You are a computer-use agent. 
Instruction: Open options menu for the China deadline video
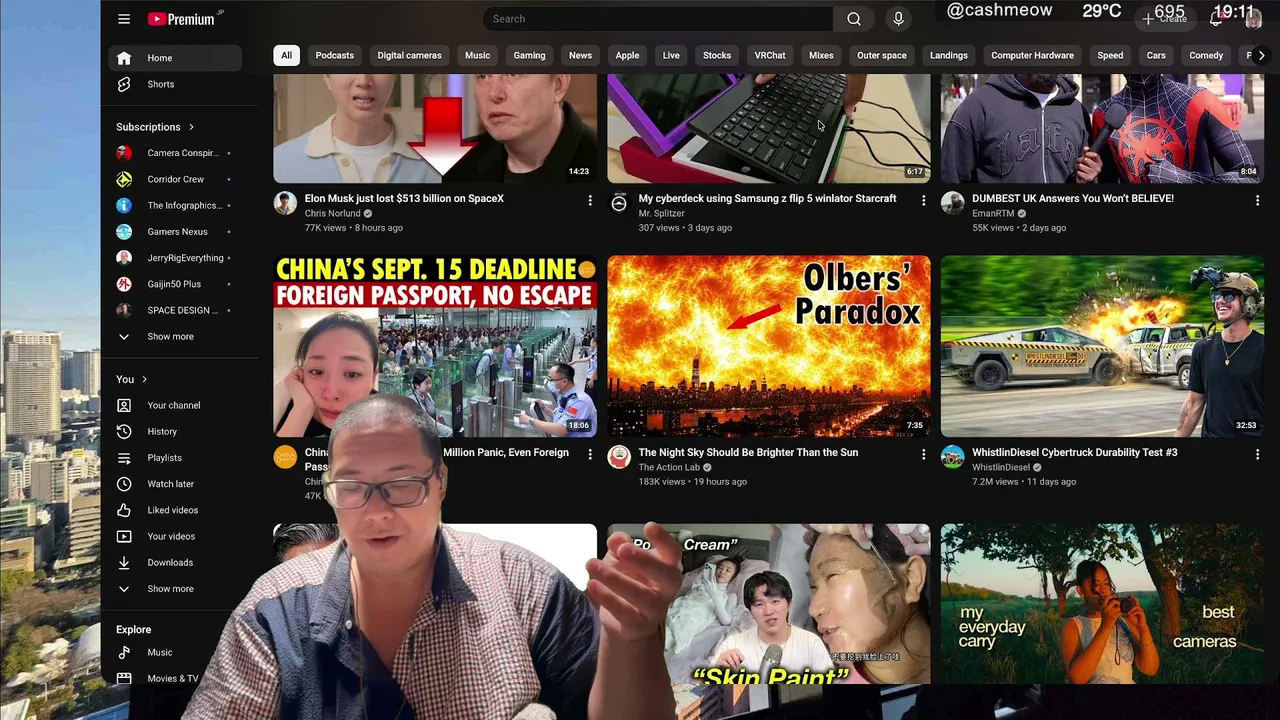point(590,455)
